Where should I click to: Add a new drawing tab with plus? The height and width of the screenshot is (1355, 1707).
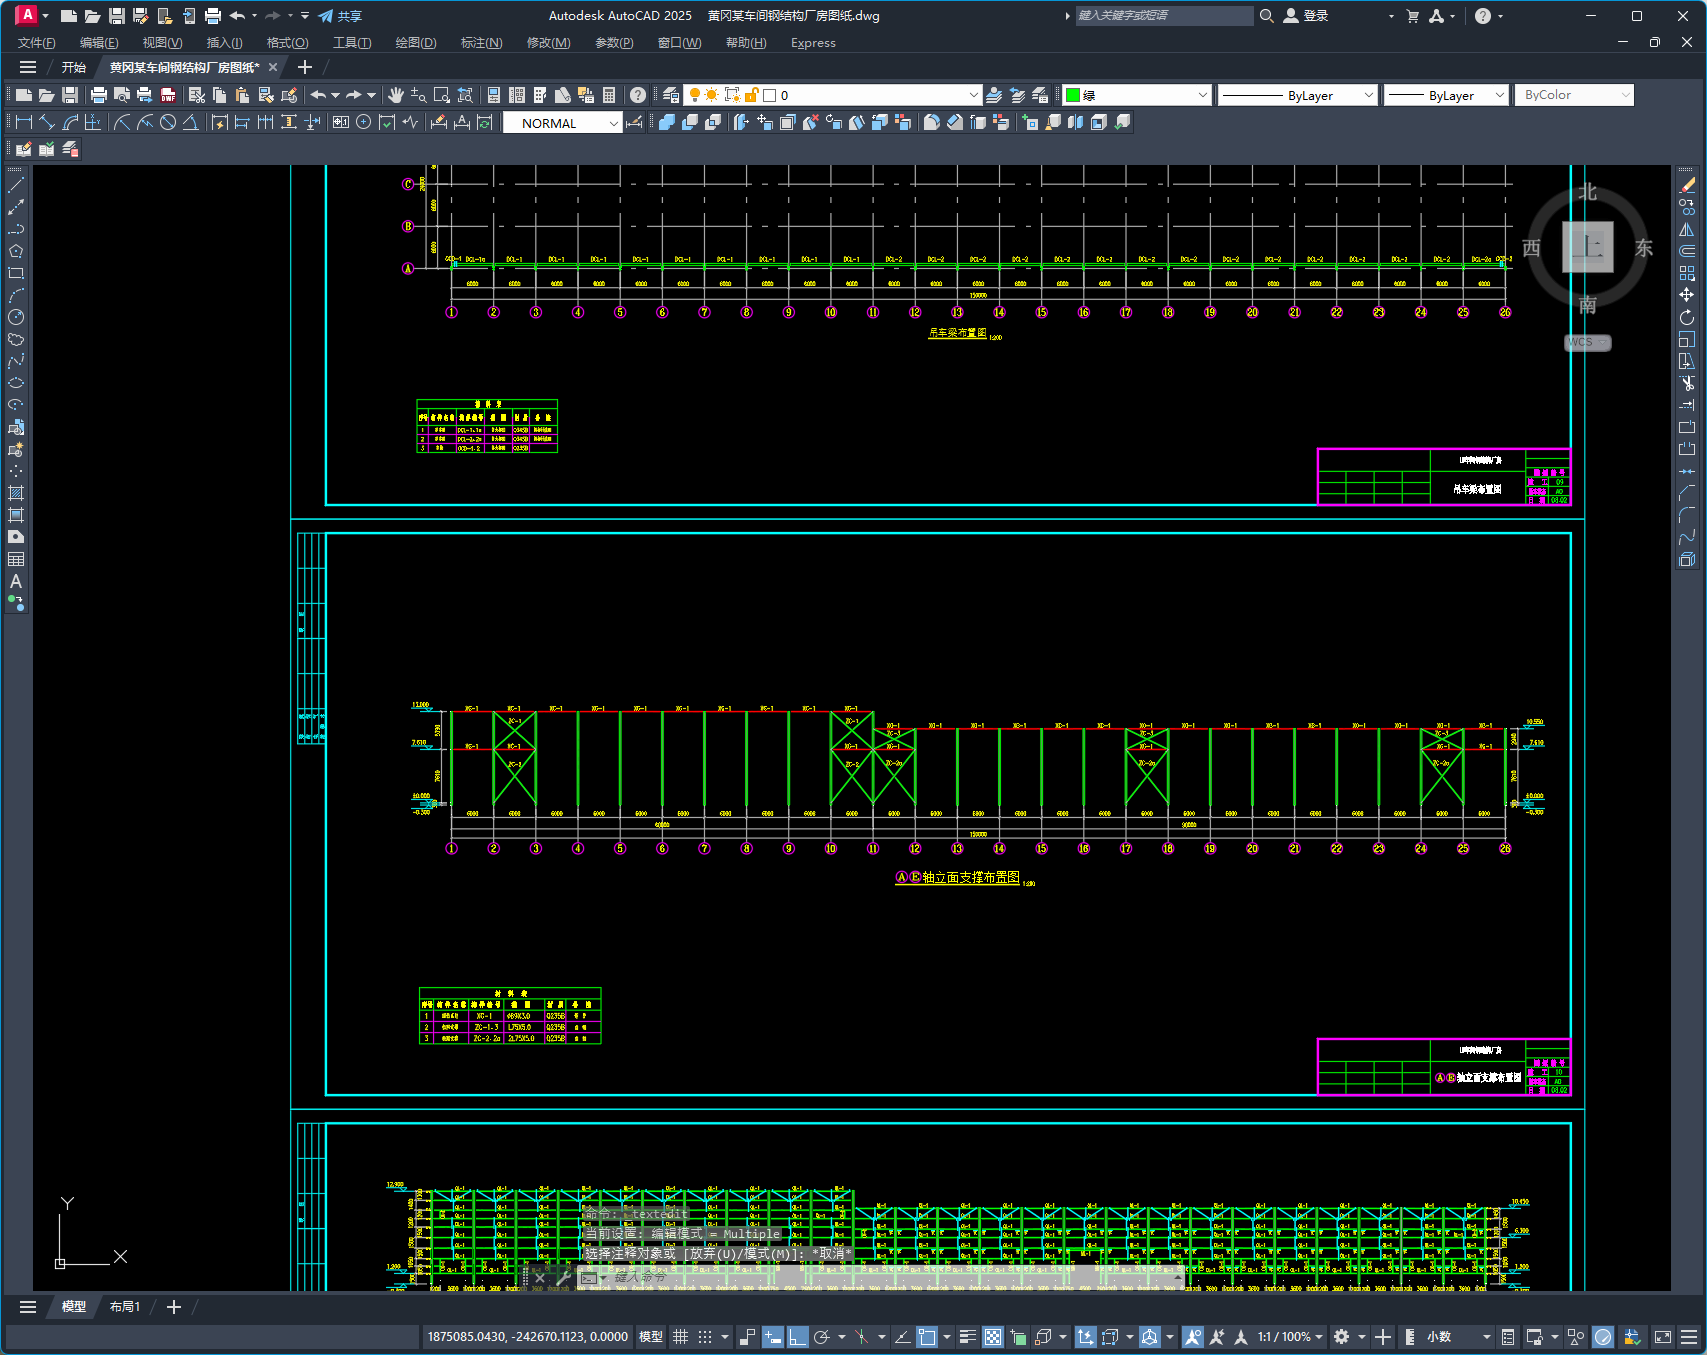(305, 67)
